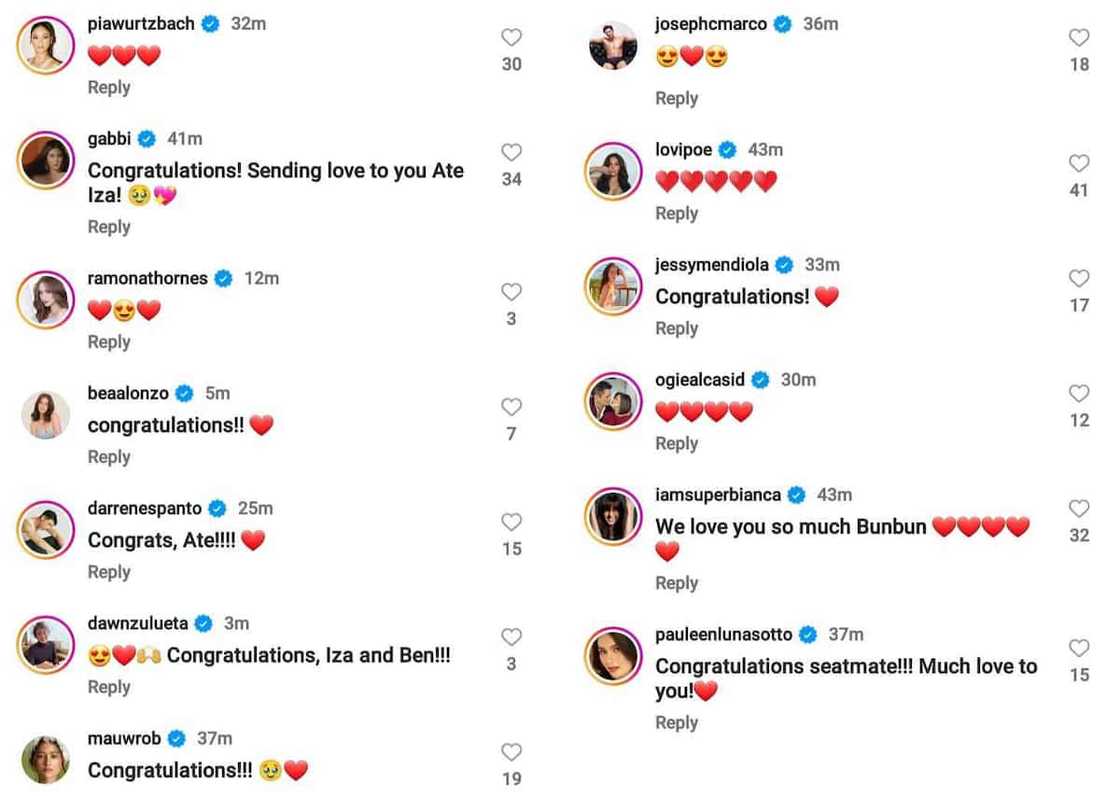Click mauwrob's avatar thumbnail

pos(46,760)
